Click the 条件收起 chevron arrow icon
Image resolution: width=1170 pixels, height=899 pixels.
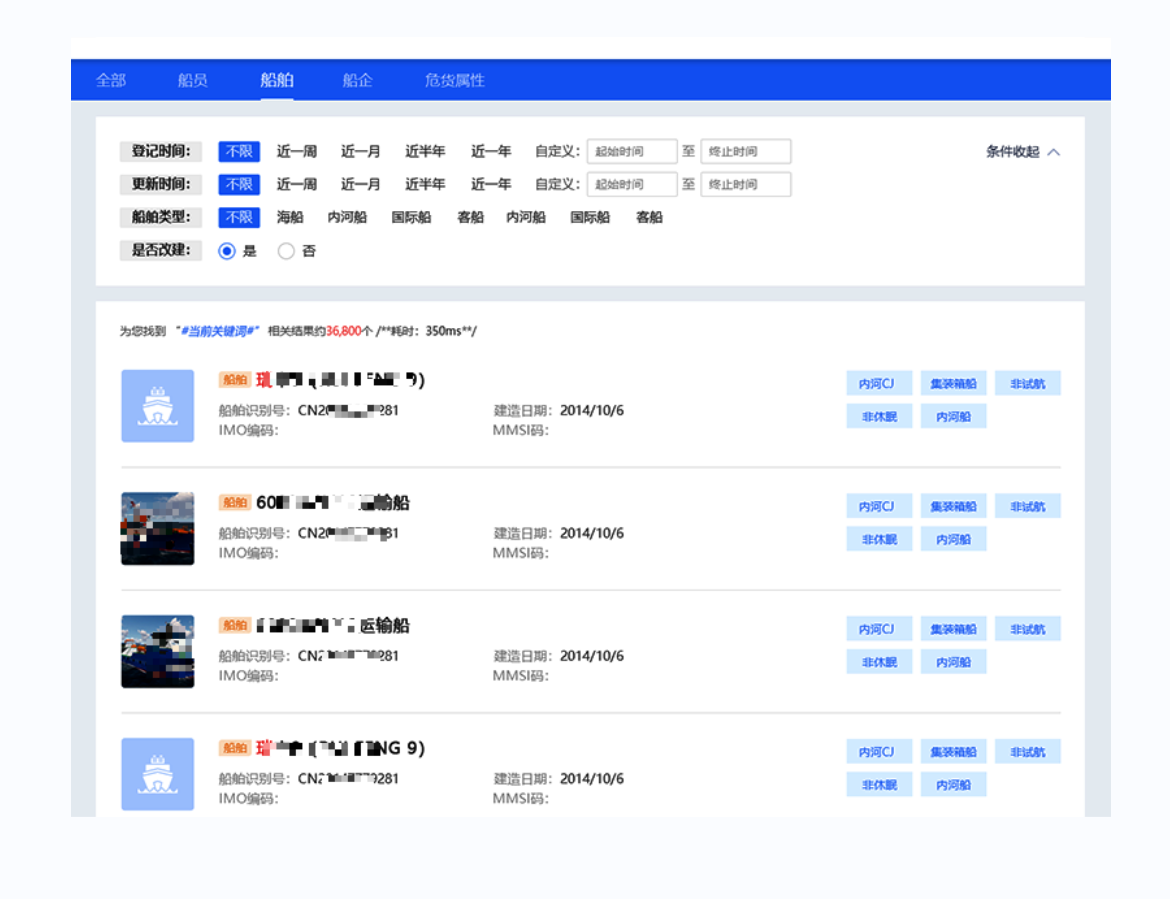coord(1053,152)
